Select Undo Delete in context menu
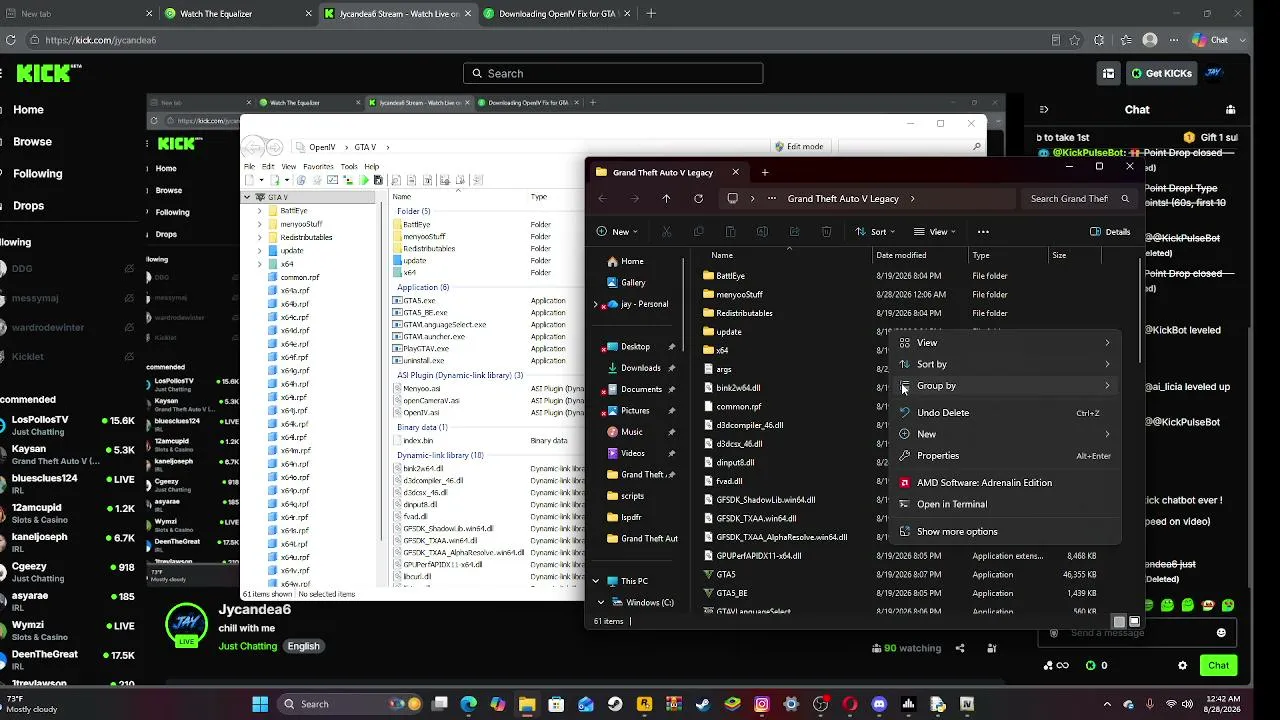This screenshot has height=720, width=1280. pyautogui.click(x=1005, y=413)
